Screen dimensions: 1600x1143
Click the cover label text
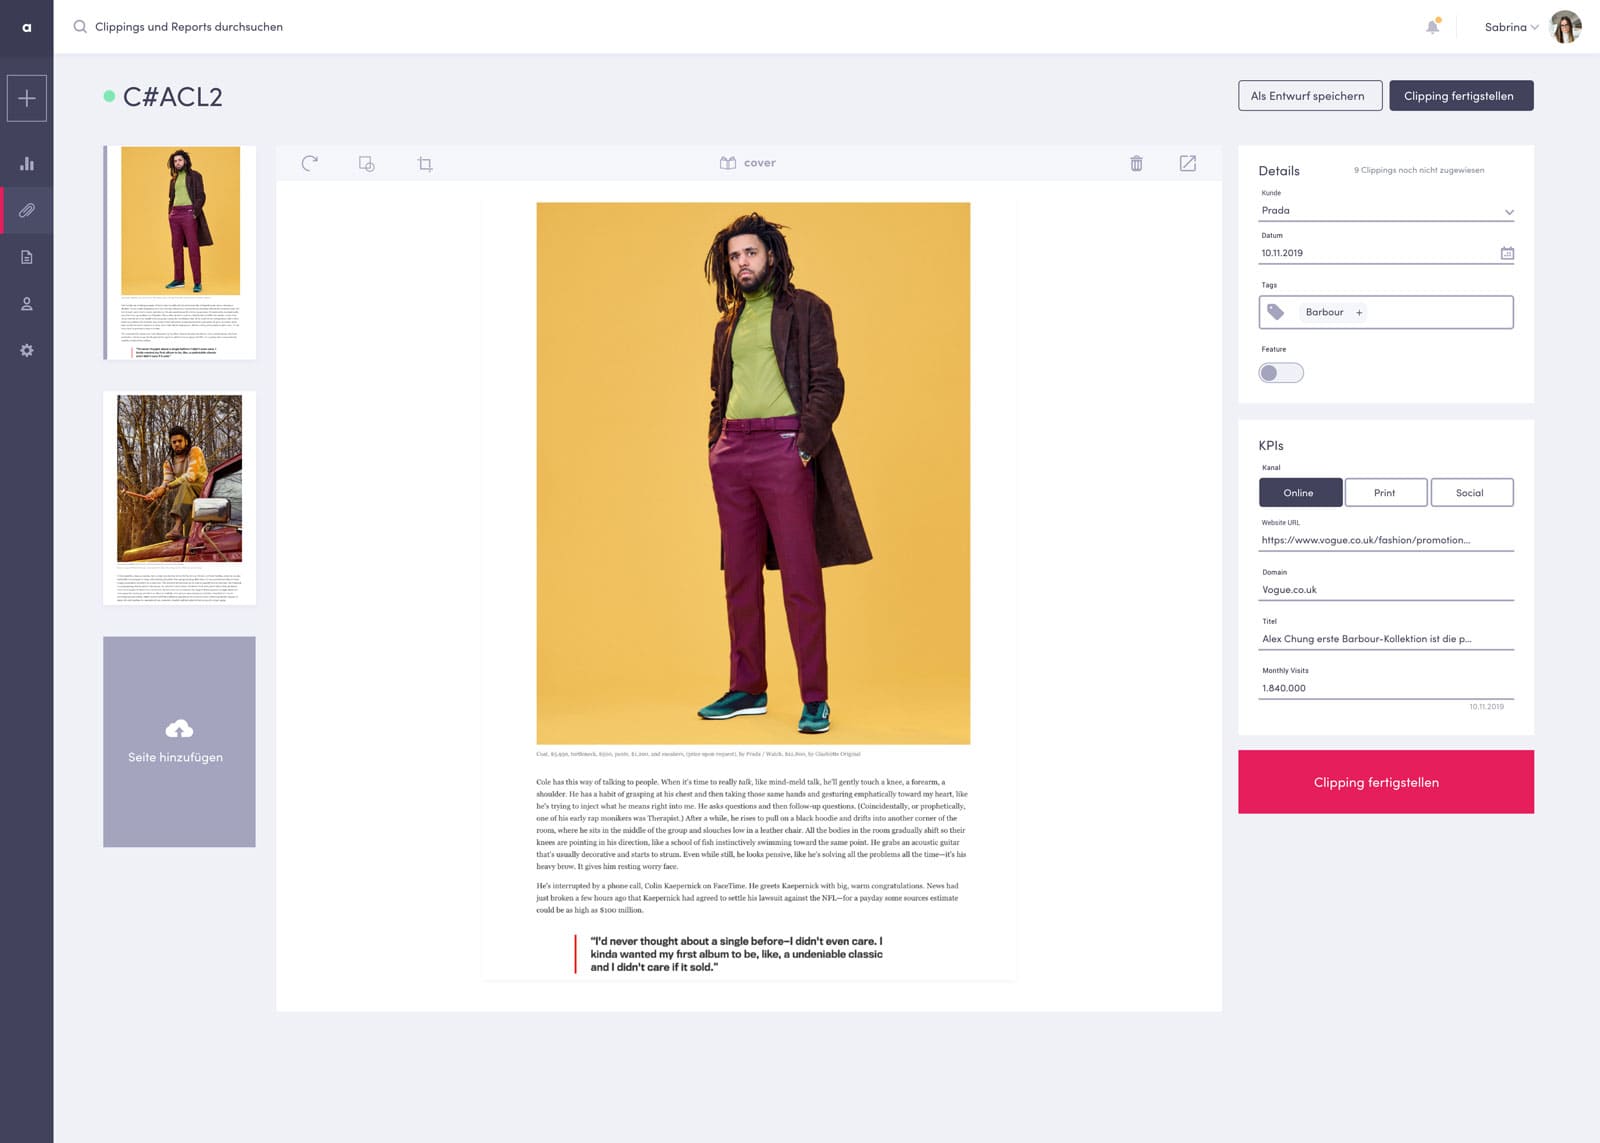pos(760,163)
